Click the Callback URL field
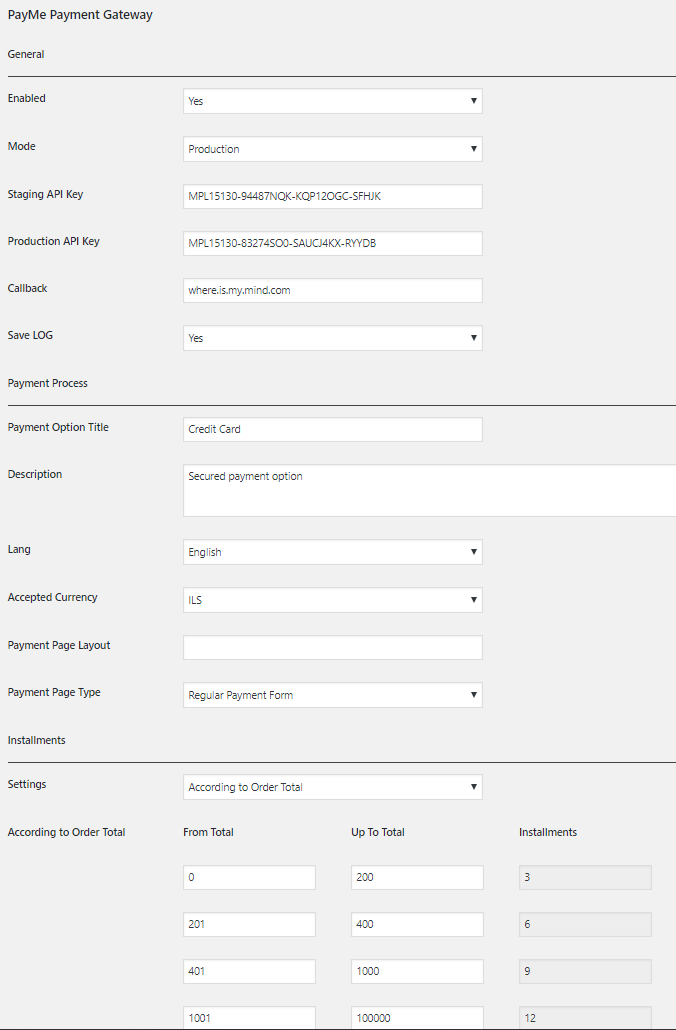The height and width of the screenshot is (1030, 676). click(x=332, y=290)
